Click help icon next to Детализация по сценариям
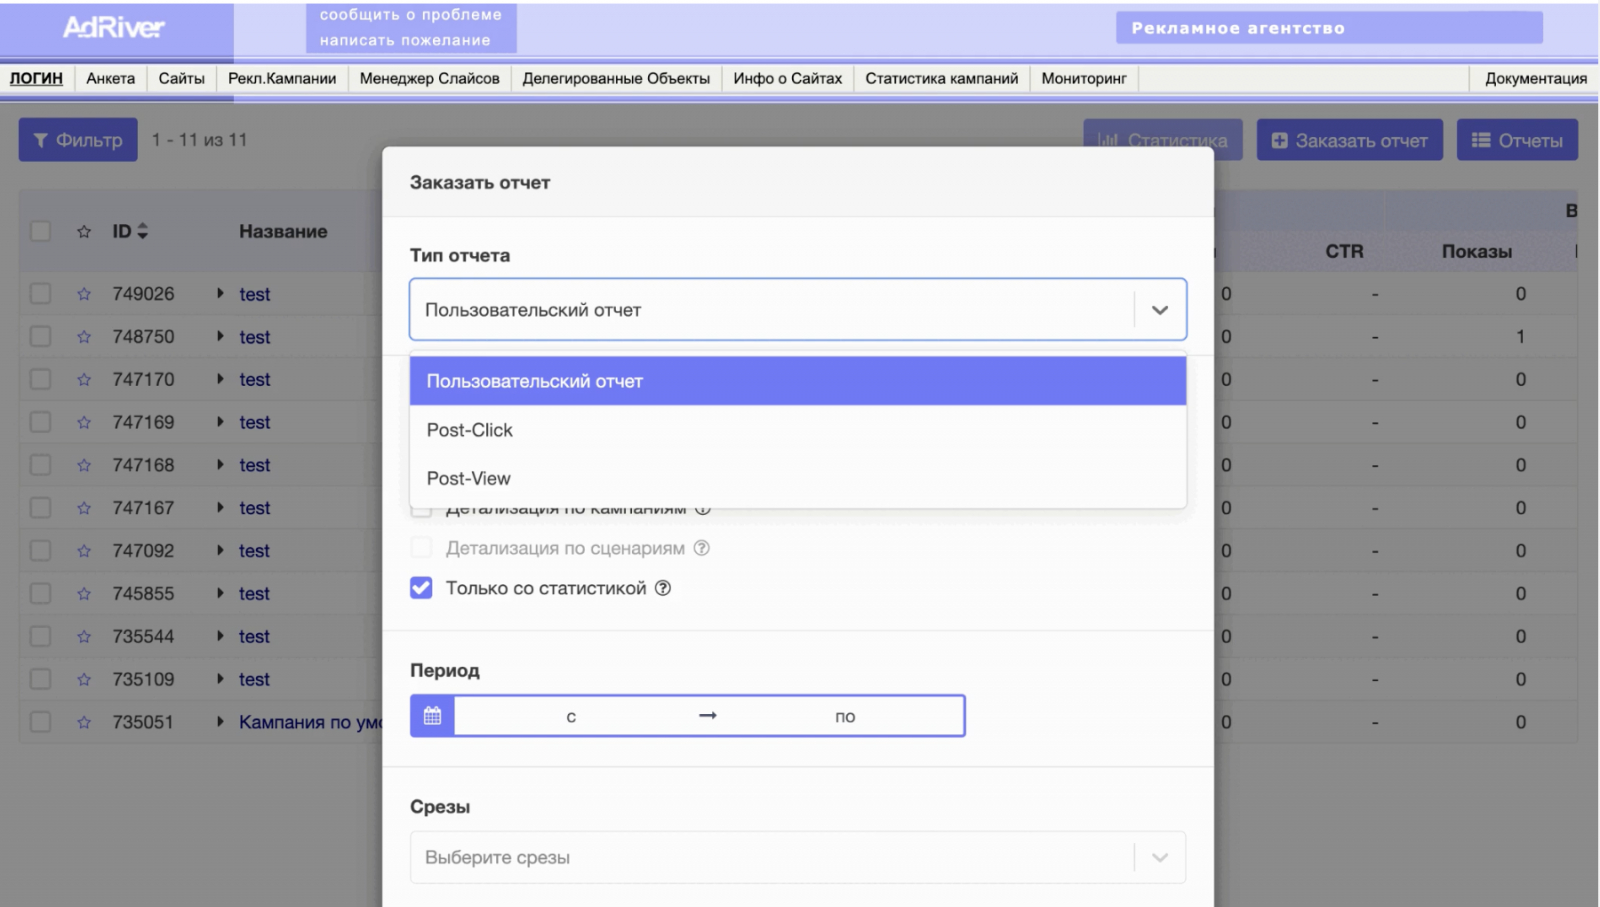 (702, 548)
